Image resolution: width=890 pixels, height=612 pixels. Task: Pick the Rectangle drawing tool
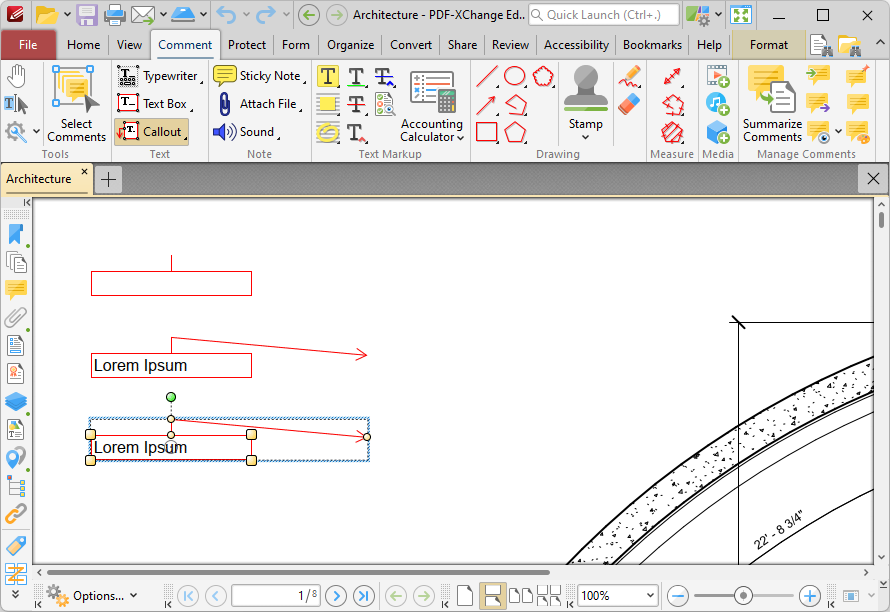tap(487, 132)
